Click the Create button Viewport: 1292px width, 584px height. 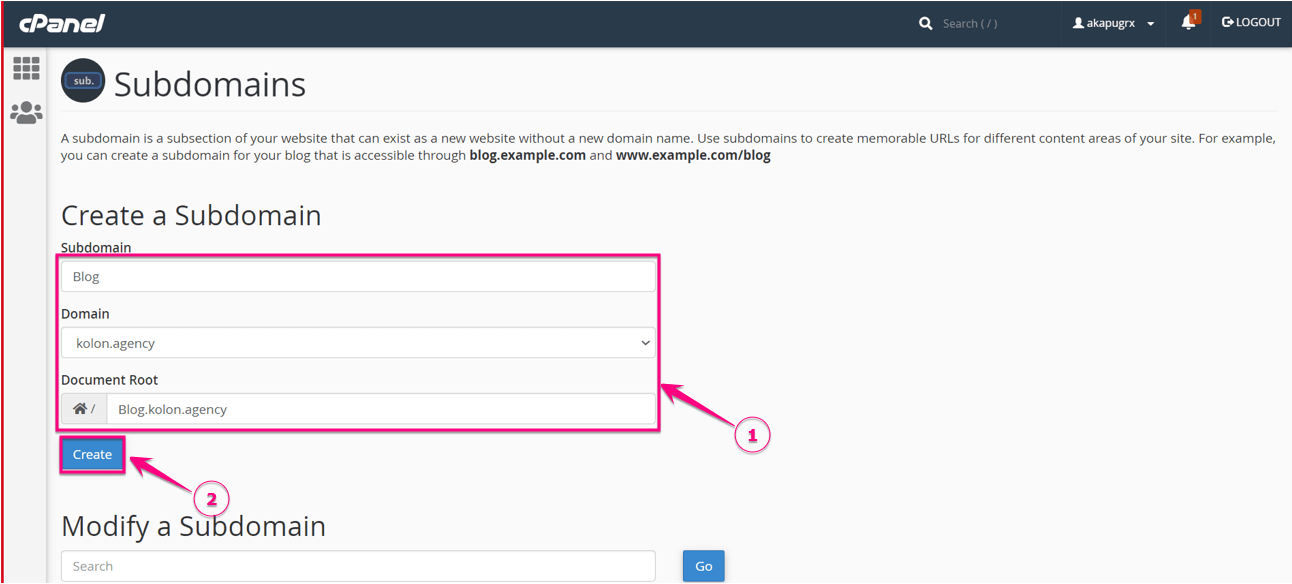(x=92, y=454)
